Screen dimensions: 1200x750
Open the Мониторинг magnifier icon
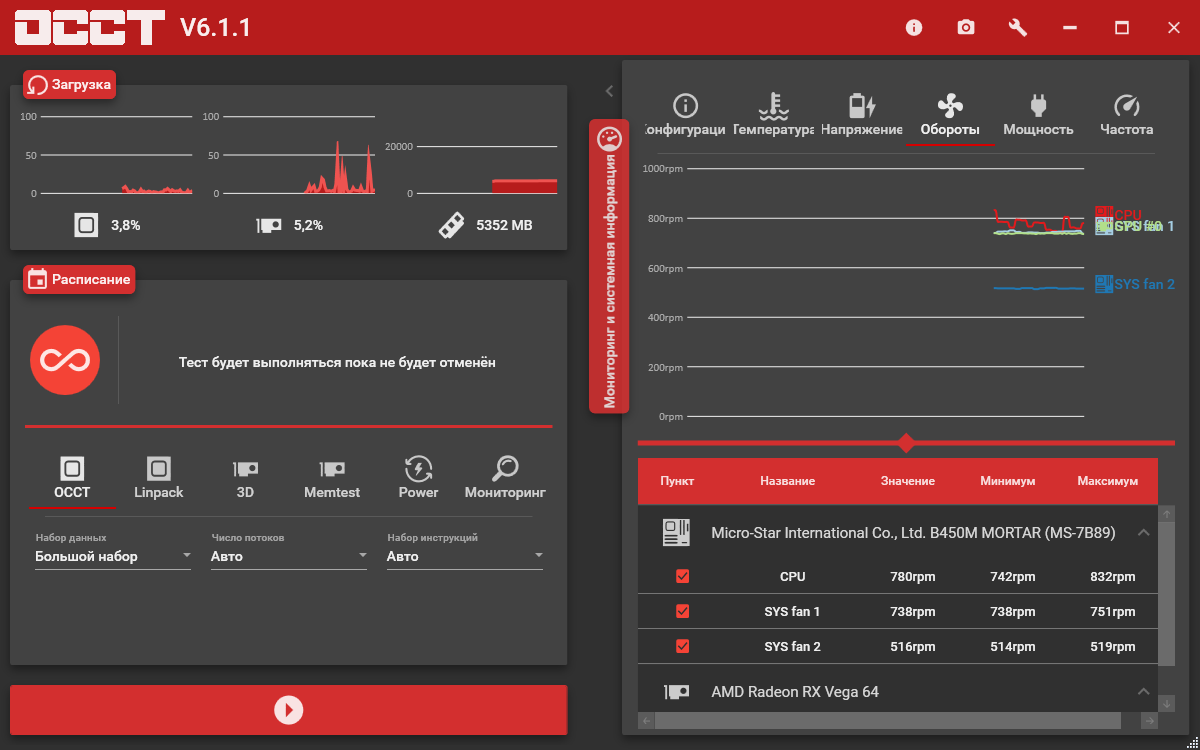505,469
